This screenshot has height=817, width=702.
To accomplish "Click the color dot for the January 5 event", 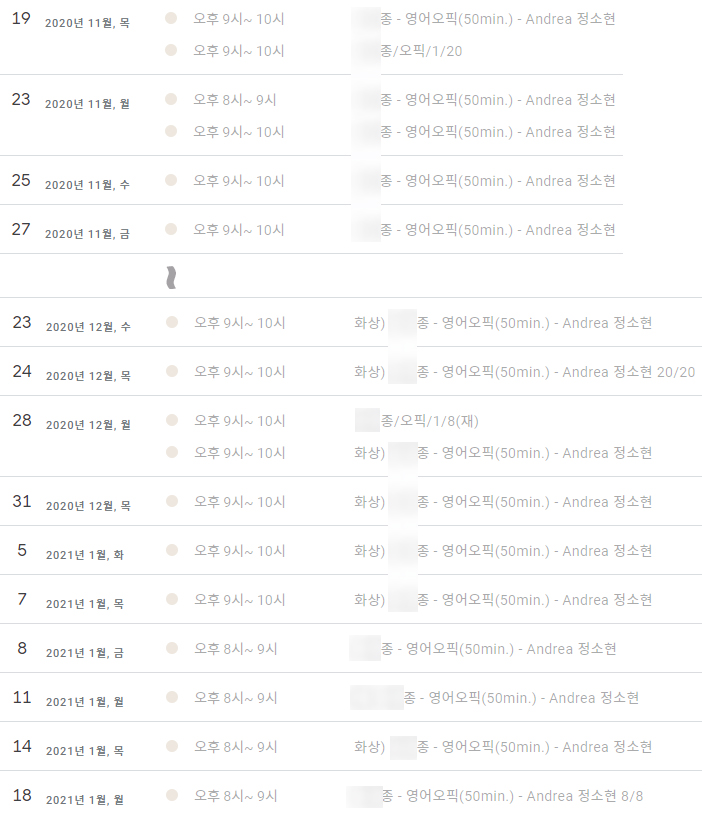I will (171, 551).
